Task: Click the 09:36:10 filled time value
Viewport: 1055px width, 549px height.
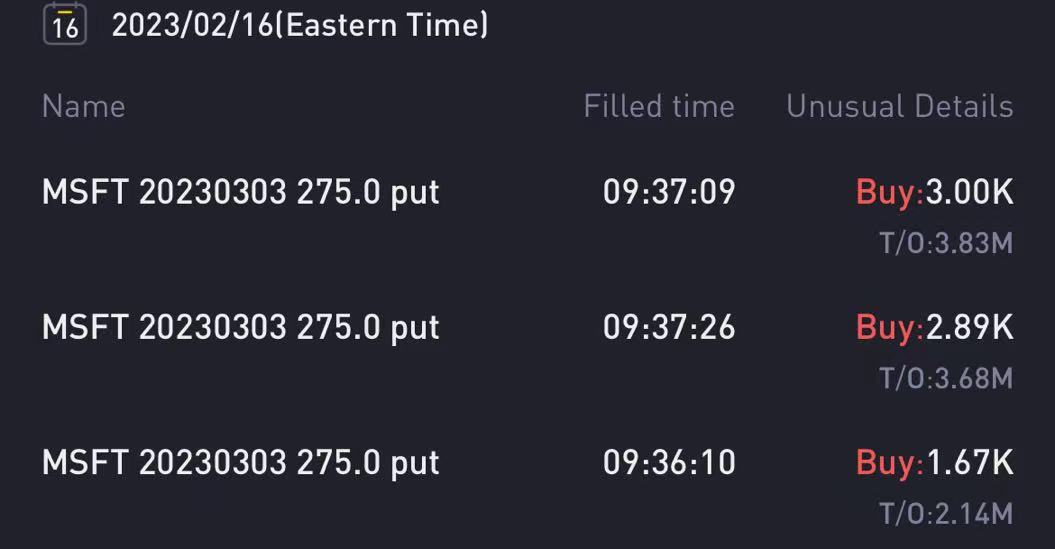Action: click(669, 462)
